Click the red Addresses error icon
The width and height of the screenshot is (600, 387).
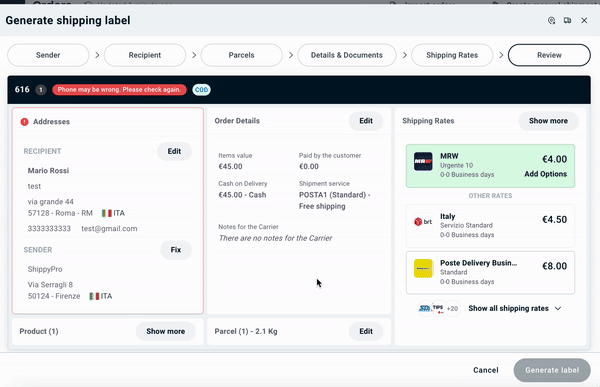(x=24, y=122)
